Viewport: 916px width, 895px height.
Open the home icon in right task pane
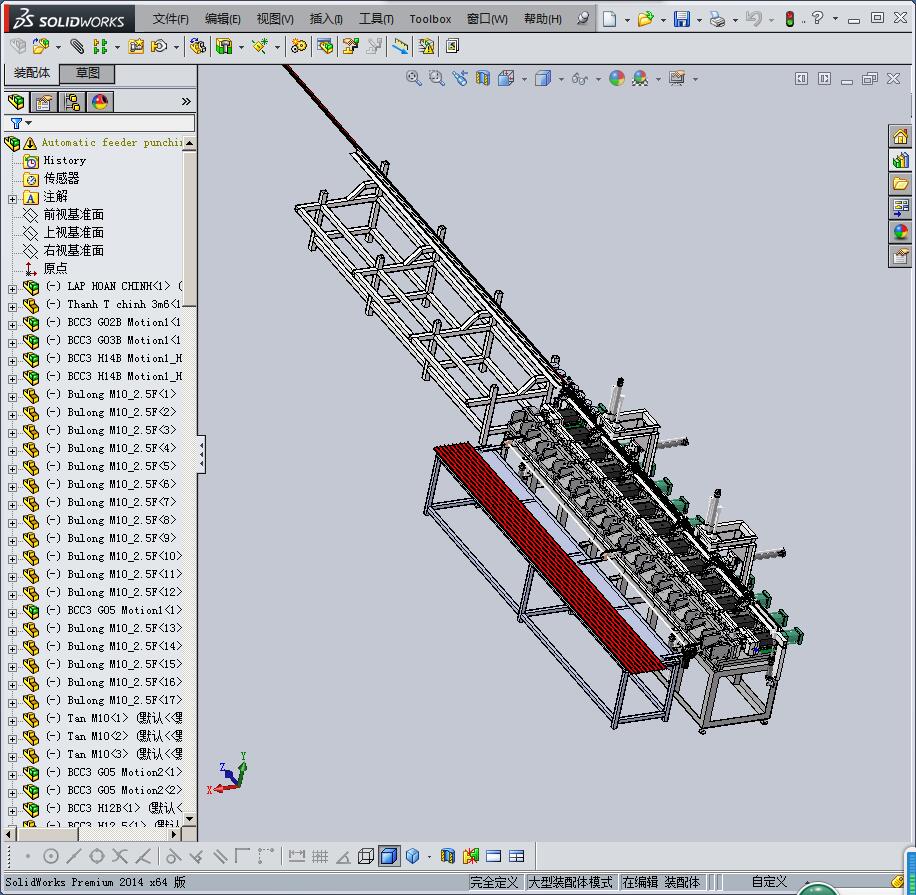click(x=900, y=137)
